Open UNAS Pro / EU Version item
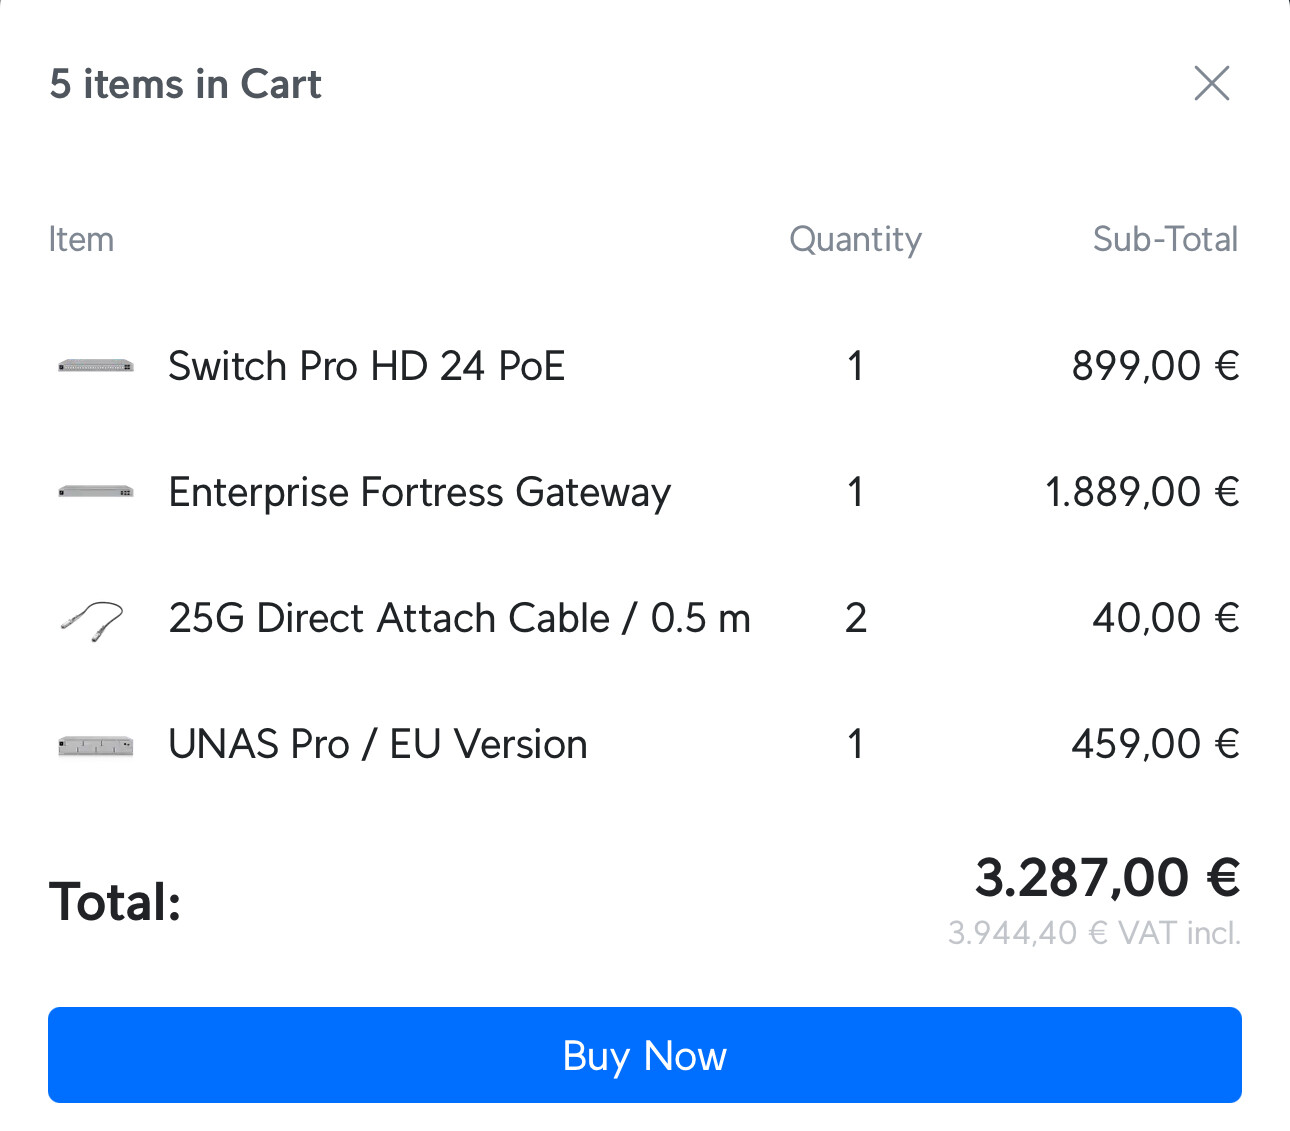The width and height of the screenshot is (1290, 1131). pos(377,745)
